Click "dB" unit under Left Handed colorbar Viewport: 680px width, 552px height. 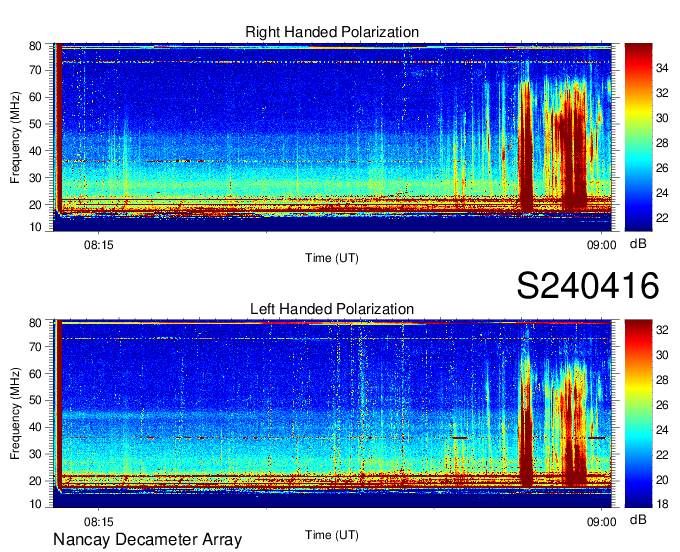[x=638, y=519]
